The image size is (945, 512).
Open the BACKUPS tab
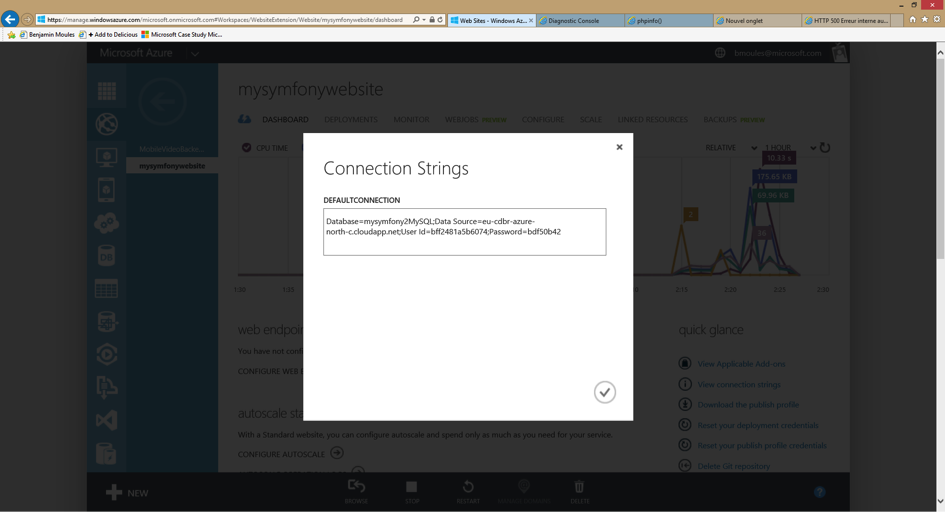[720, 119]
